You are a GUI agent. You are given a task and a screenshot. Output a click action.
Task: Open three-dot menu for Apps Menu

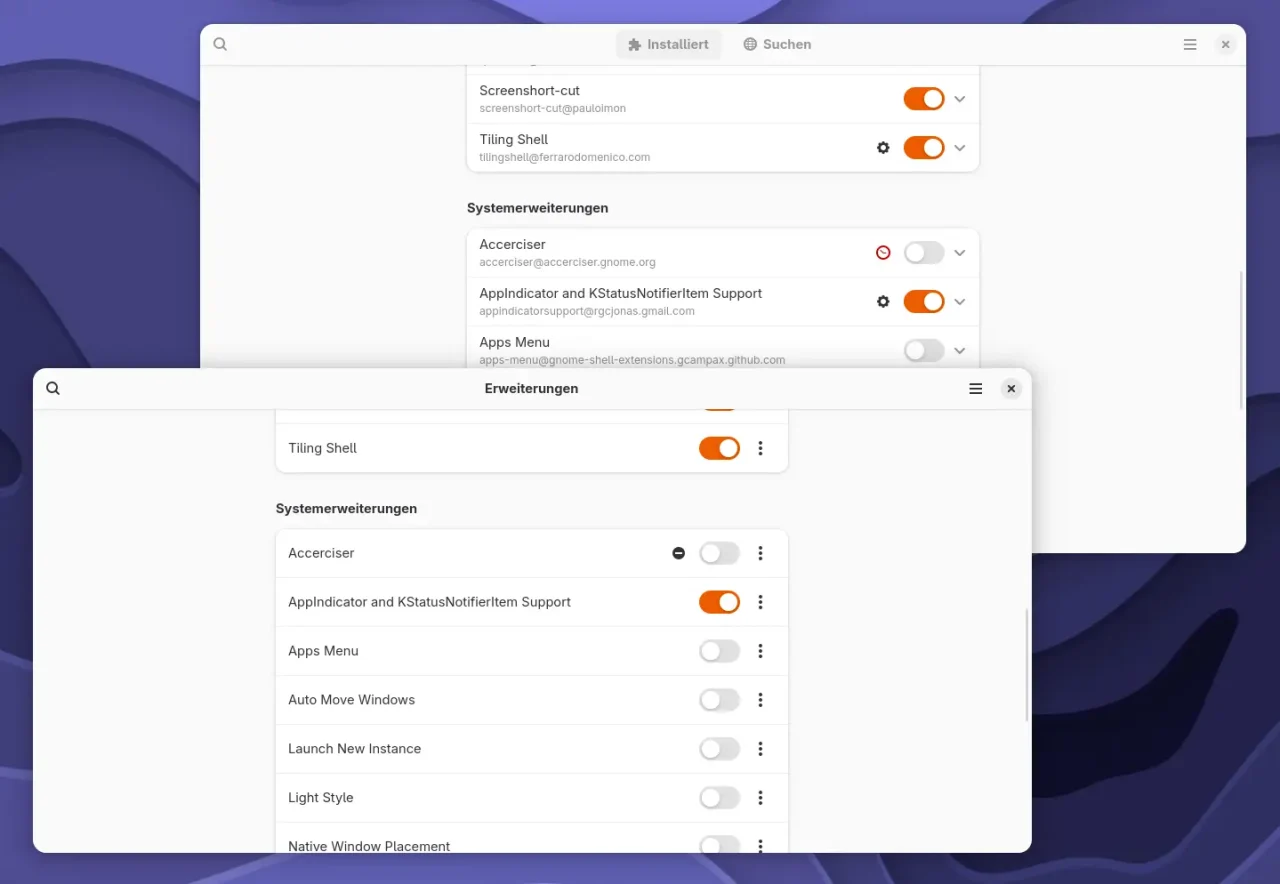point(761,651)
